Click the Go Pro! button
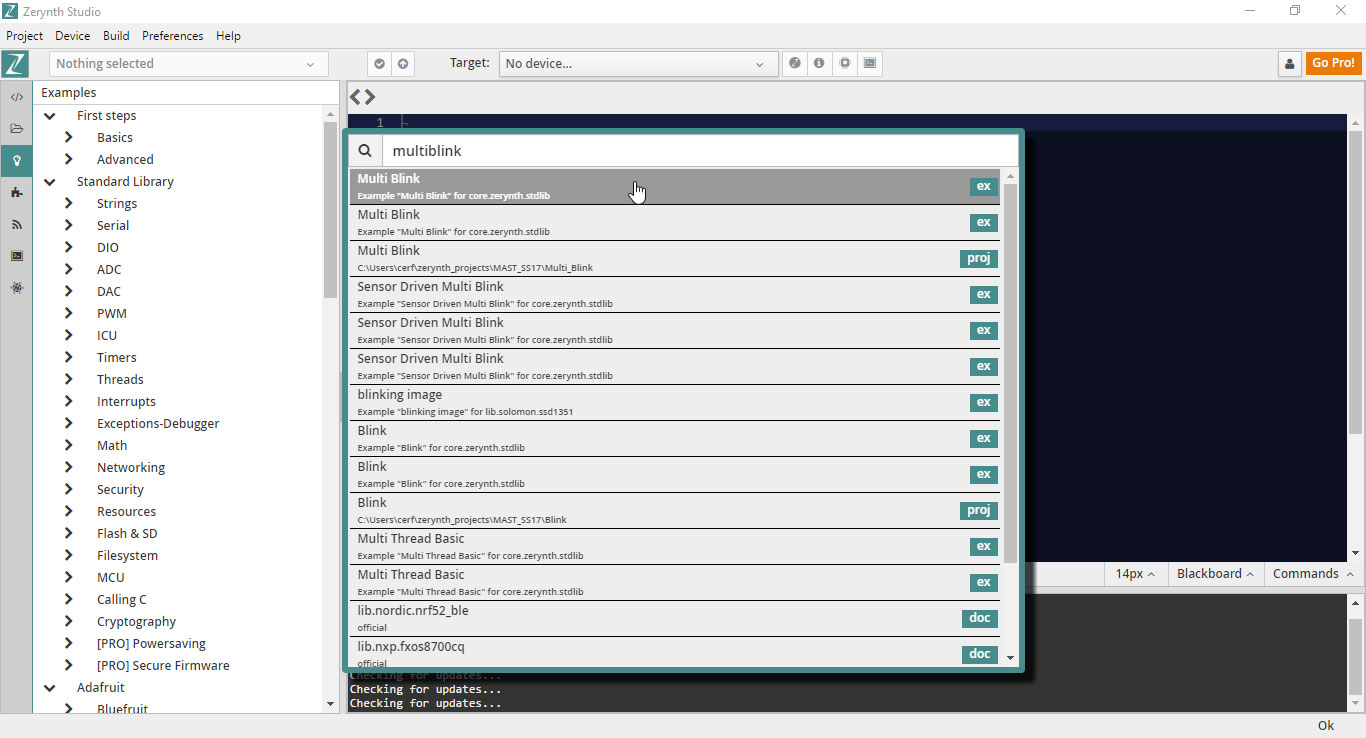The width and height of the screenshot is (1366, 738). coord(1333,63)
